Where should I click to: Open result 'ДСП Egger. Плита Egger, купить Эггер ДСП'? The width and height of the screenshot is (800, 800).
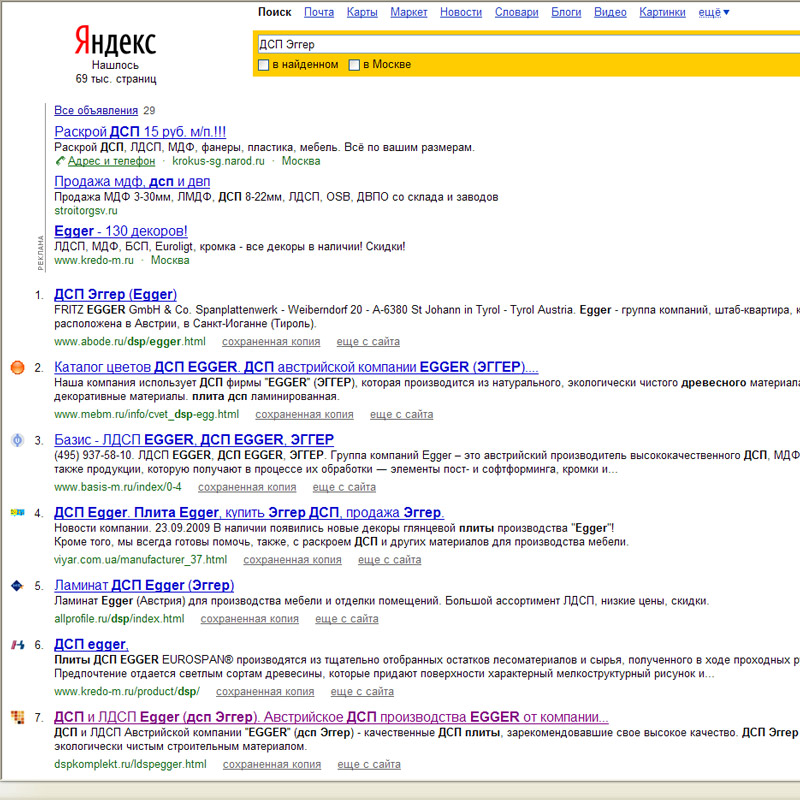[x=249, y=513]
